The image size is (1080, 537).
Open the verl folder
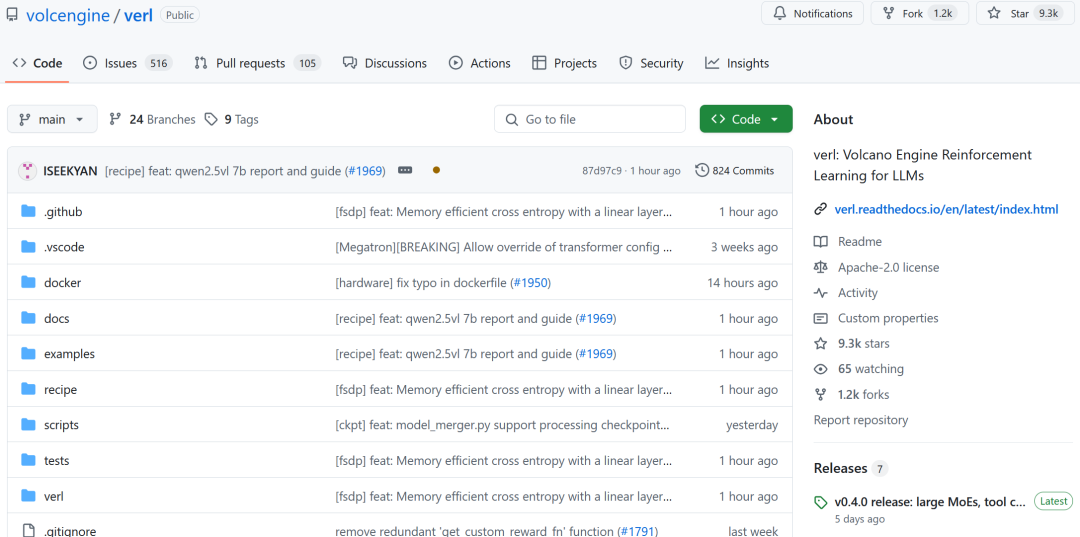(x=54, y=496)
